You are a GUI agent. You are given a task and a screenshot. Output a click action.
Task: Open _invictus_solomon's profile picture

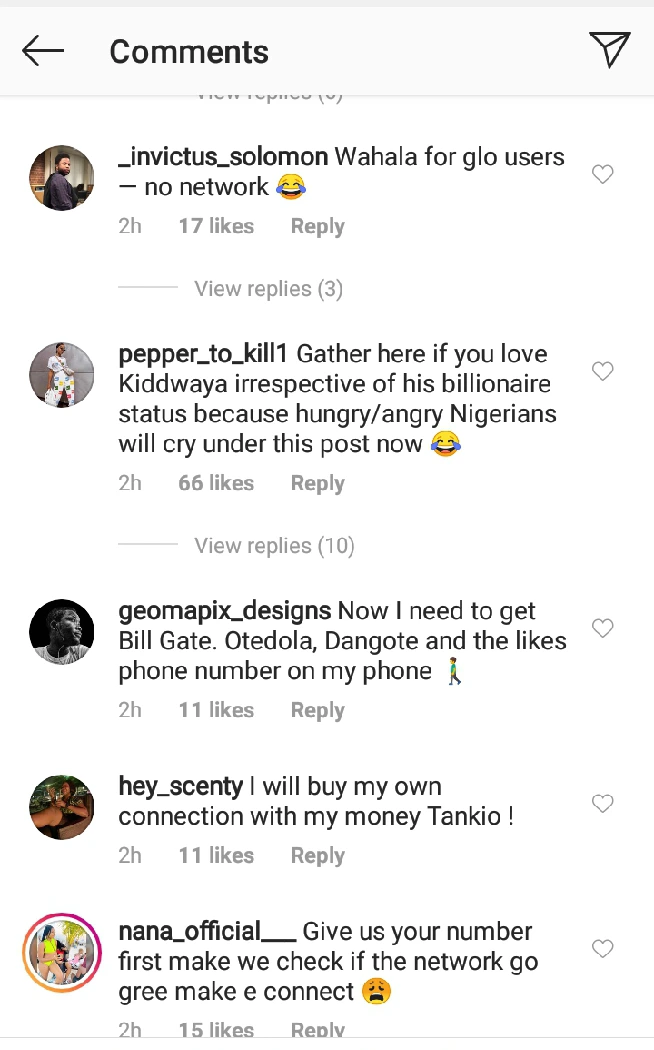coord(62,178)
